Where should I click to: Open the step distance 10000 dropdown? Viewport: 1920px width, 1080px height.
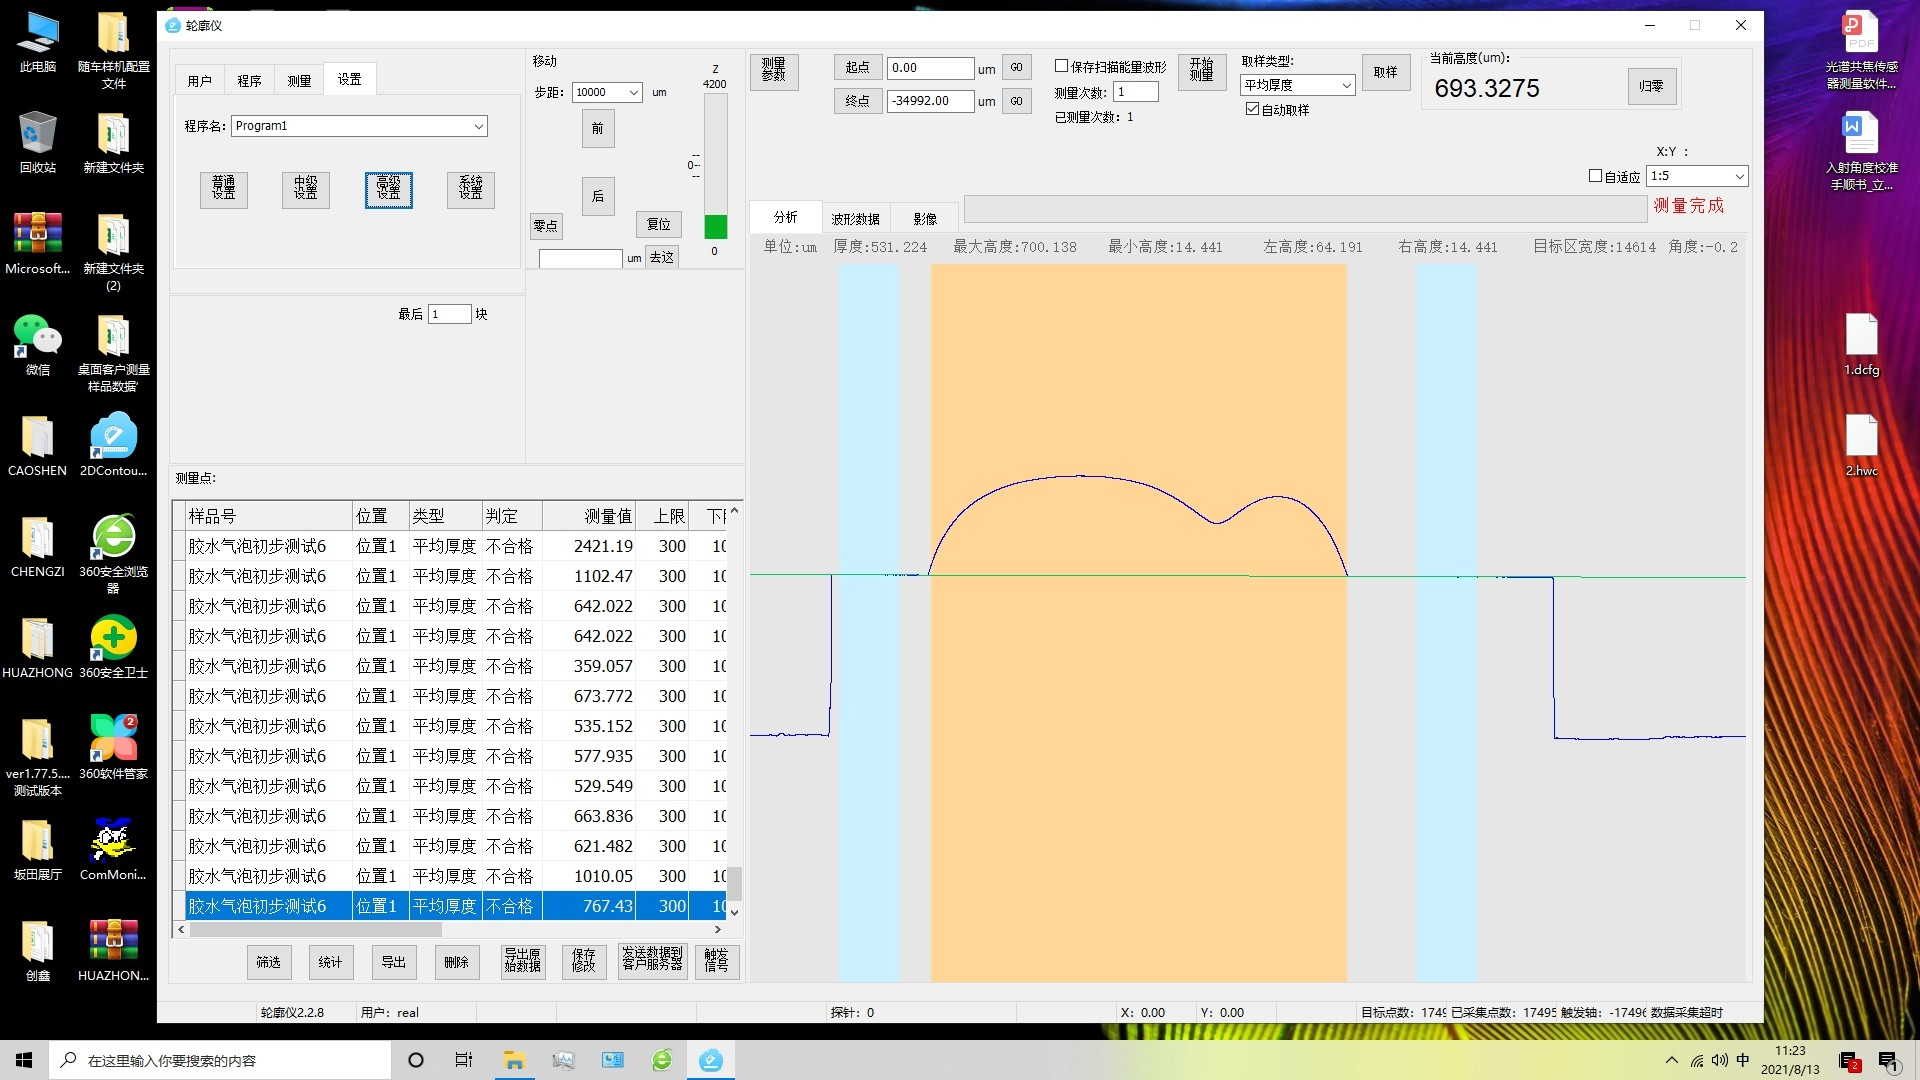coord(633,92)
